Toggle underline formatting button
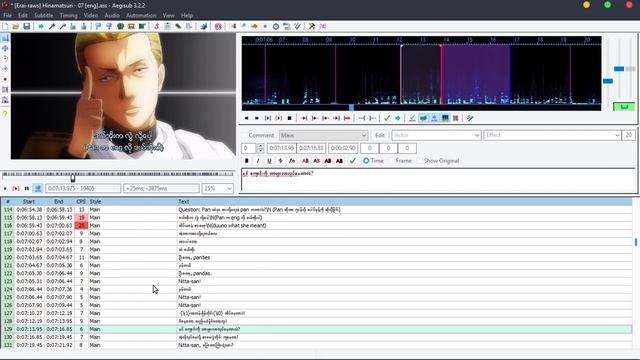This screenshot has width=640, height=360. pos(269,161)
